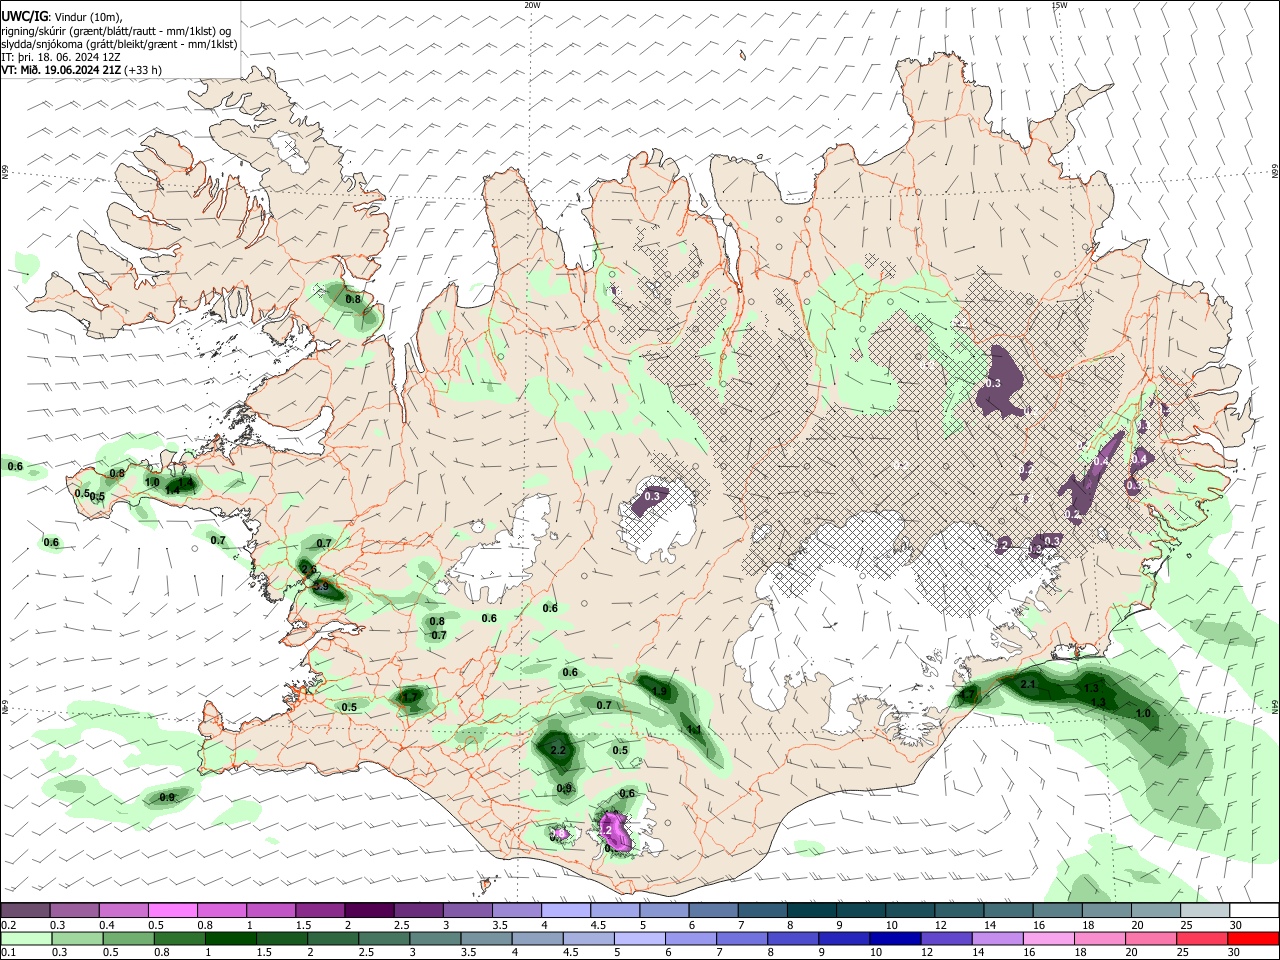The image size is (1280, 960).
Task: Click the initial time 'IT: þri. 18. 06. 2024 12Z'
Action: 61,57
